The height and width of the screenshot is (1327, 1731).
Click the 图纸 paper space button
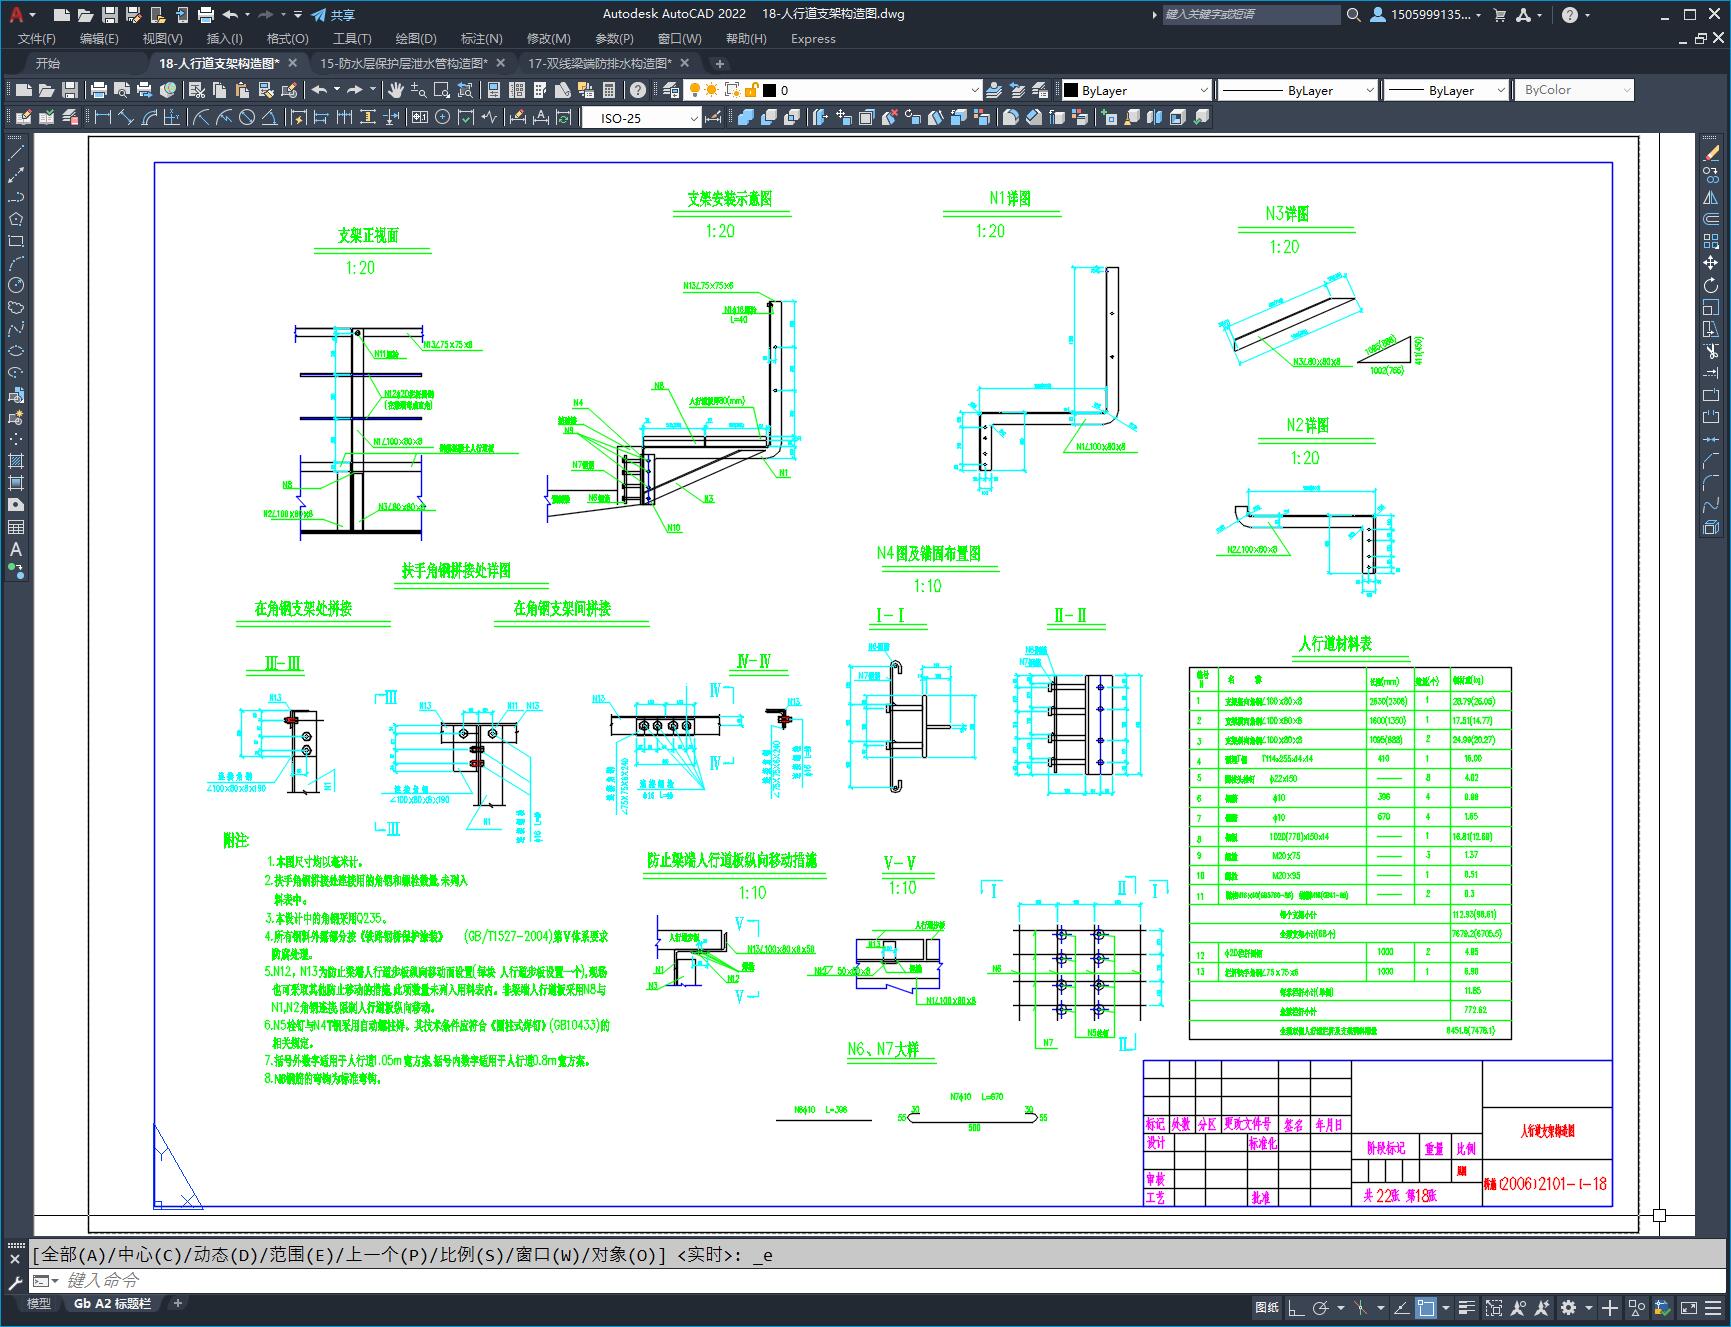coord(1267,1307)
